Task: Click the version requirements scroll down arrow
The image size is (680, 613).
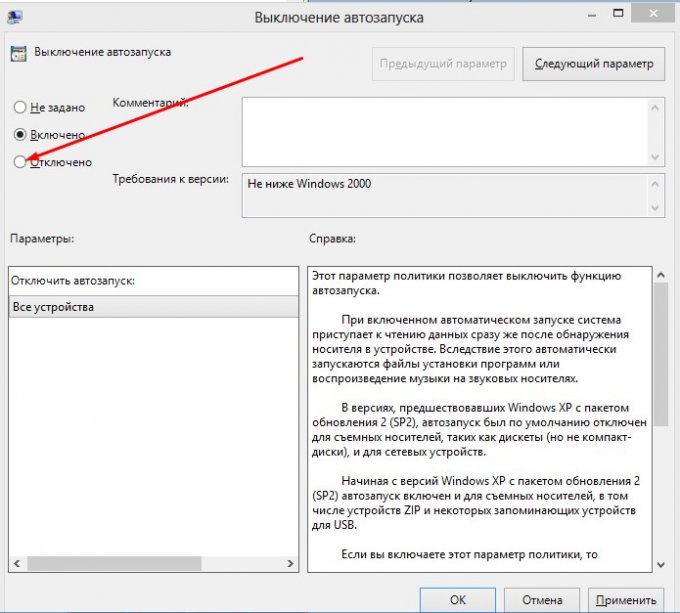Action: (656, 207)
